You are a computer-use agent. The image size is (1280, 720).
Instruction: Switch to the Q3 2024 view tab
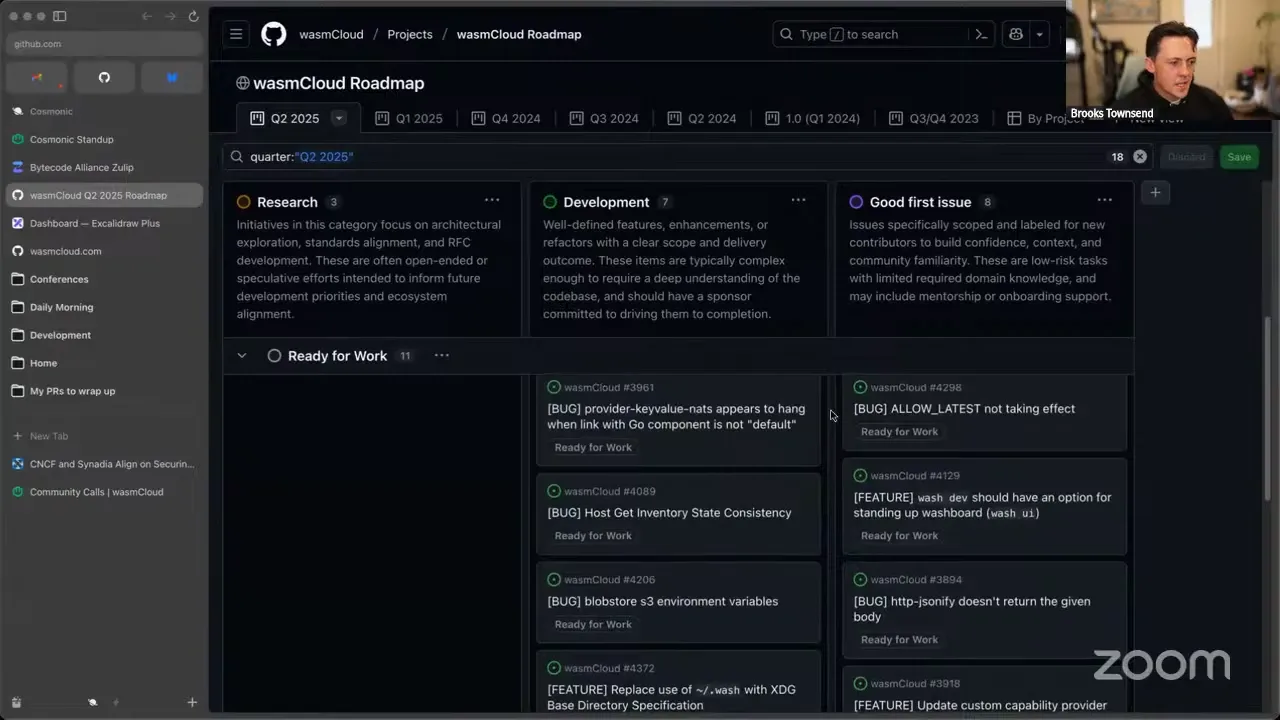click(604, 118)
